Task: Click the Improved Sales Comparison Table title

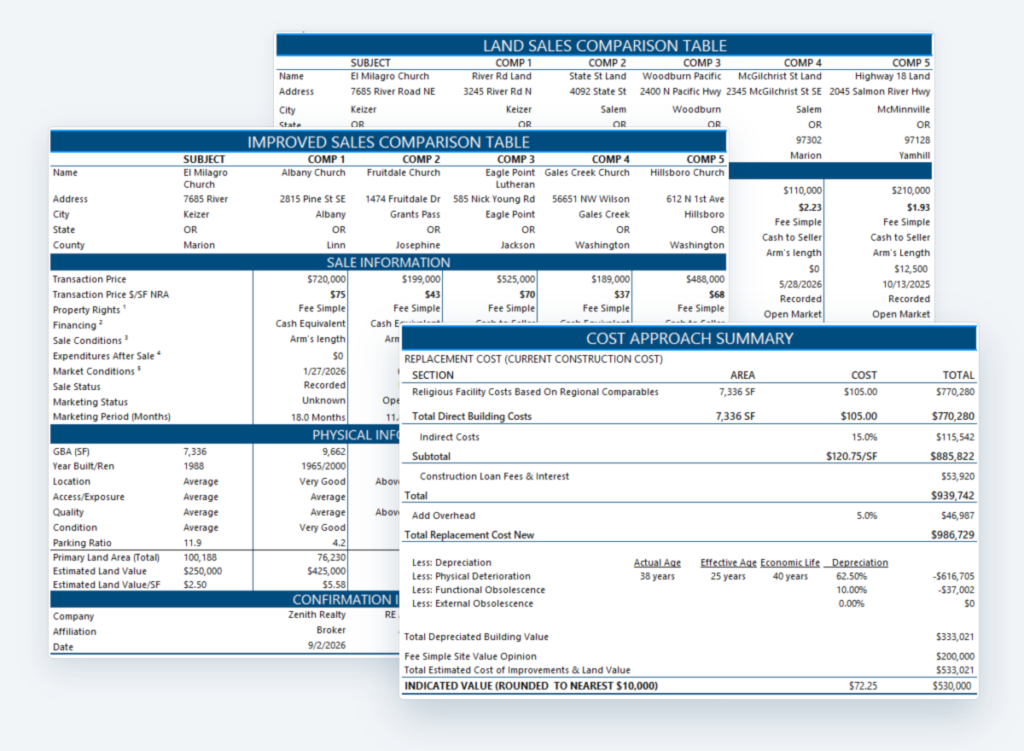Action: pos(388,142)
